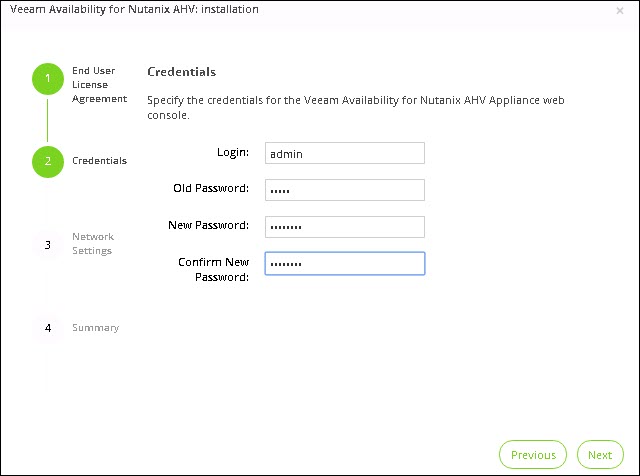Proceed with the Next button
This screenshot has height=476, width=640.
coord(599,455)
